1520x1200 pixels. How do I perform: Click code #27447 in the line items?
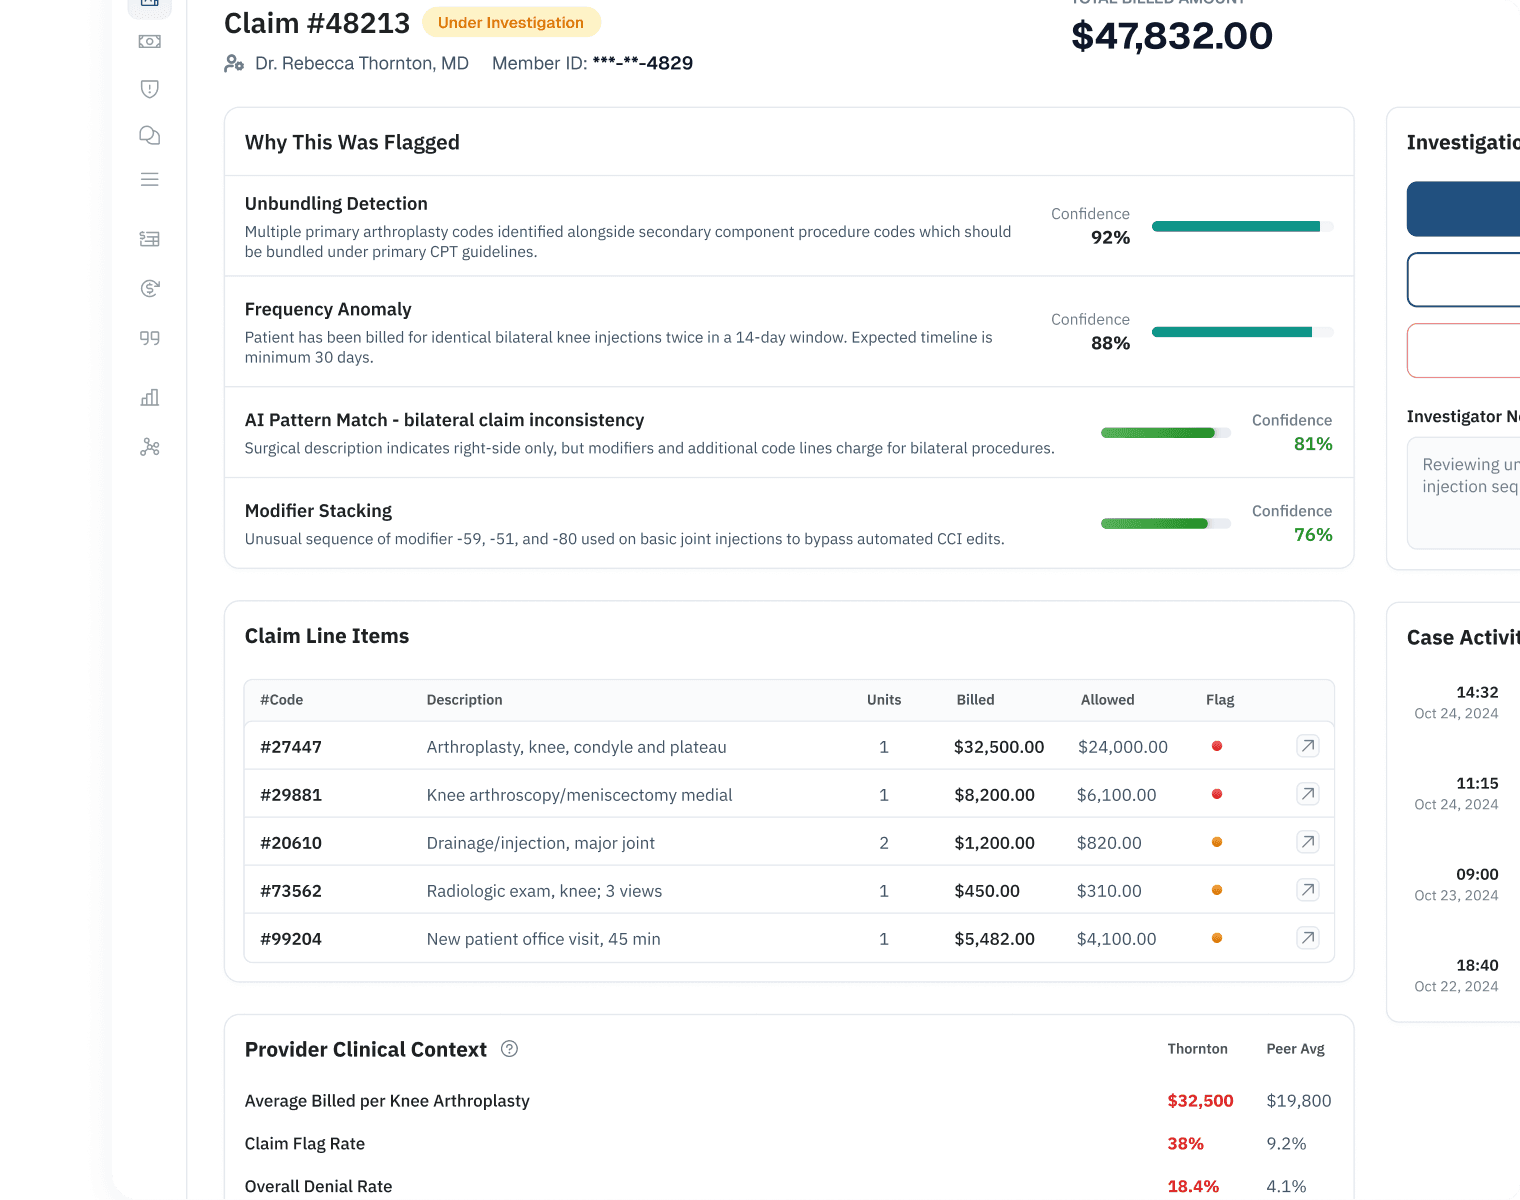tap(291, 747)
